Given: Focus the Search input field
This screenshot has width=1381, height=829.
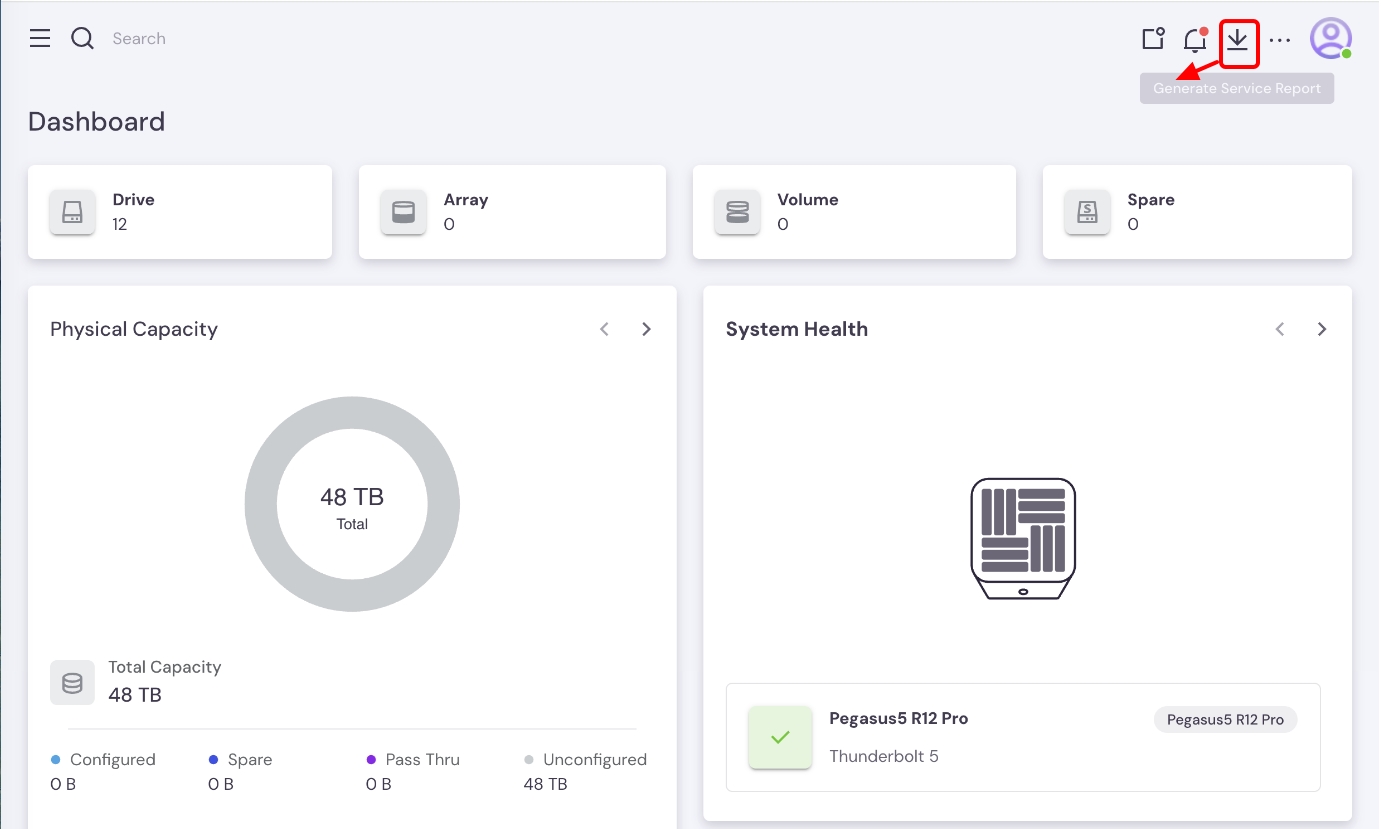Looking at the screenshot, I should 139,39.
